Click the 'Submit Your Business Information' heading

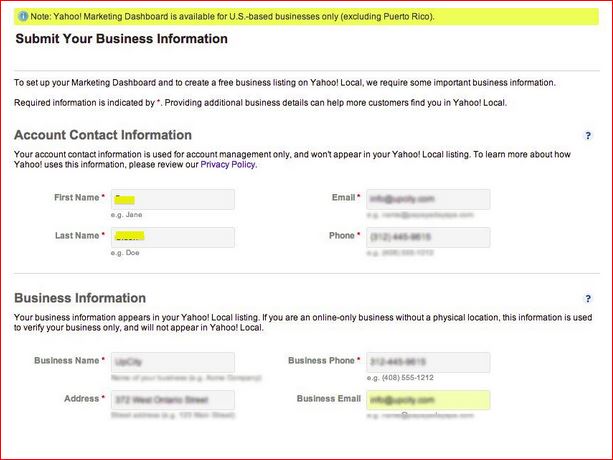pyautogui.click(x=122, y=39)
